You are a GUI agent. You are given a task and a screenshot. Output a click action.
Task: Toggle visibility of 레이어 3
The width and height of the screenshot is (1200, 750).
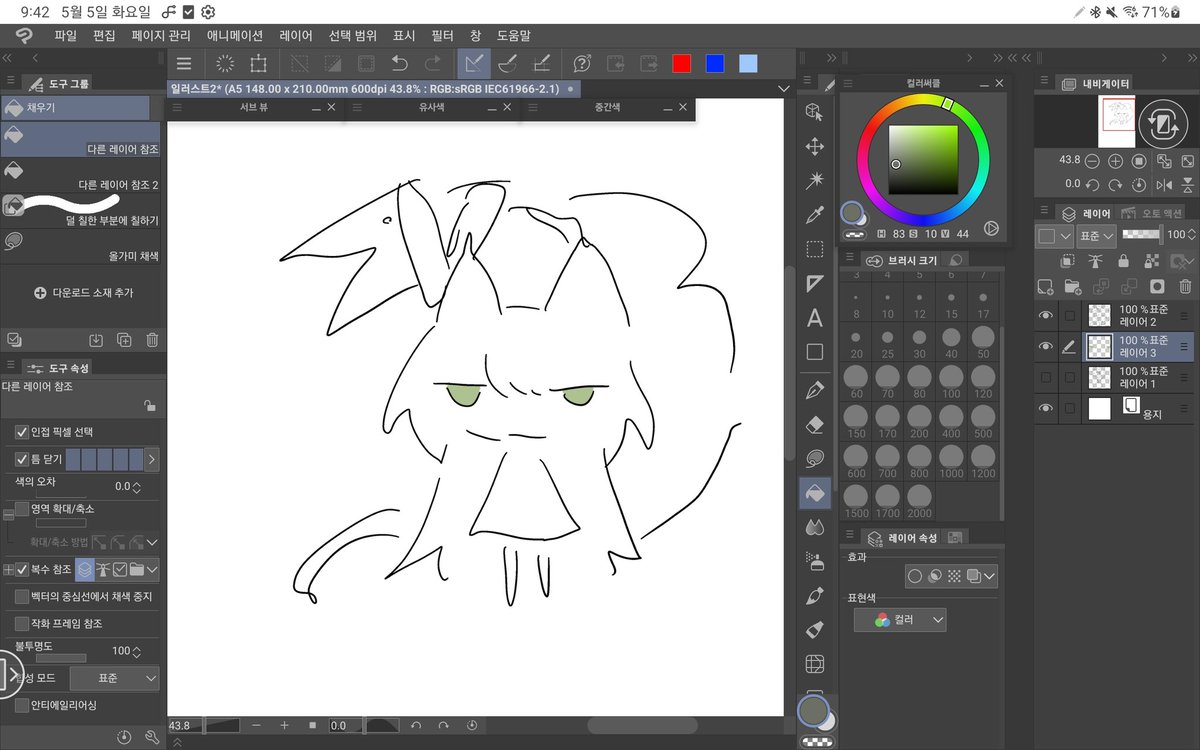(x=1046, y=346)
